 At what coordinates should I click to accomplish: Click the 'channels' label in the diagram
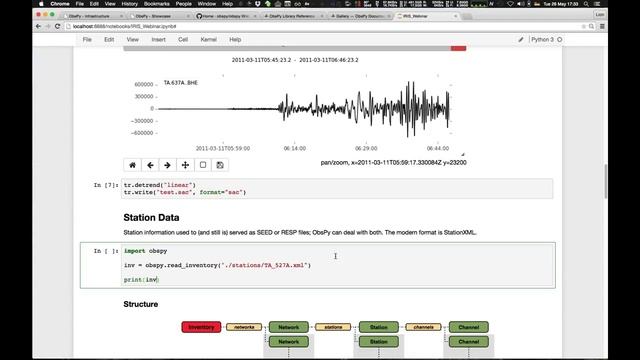(x=423, y=327)
